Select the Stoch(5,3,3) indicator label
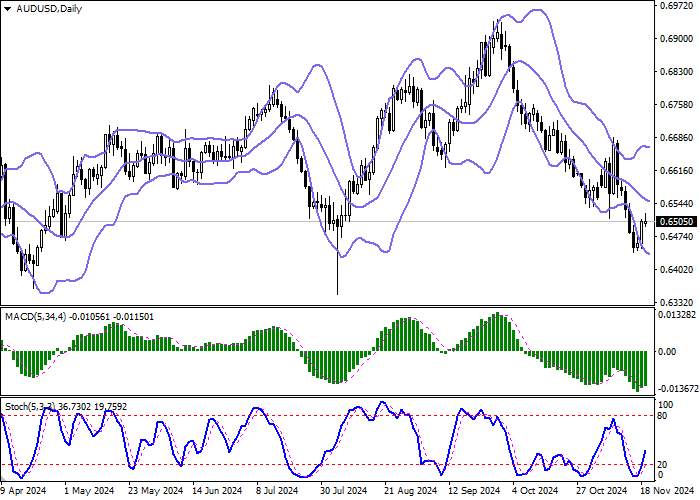The height and width of the screenshot is (500, 700). [30, 407]
